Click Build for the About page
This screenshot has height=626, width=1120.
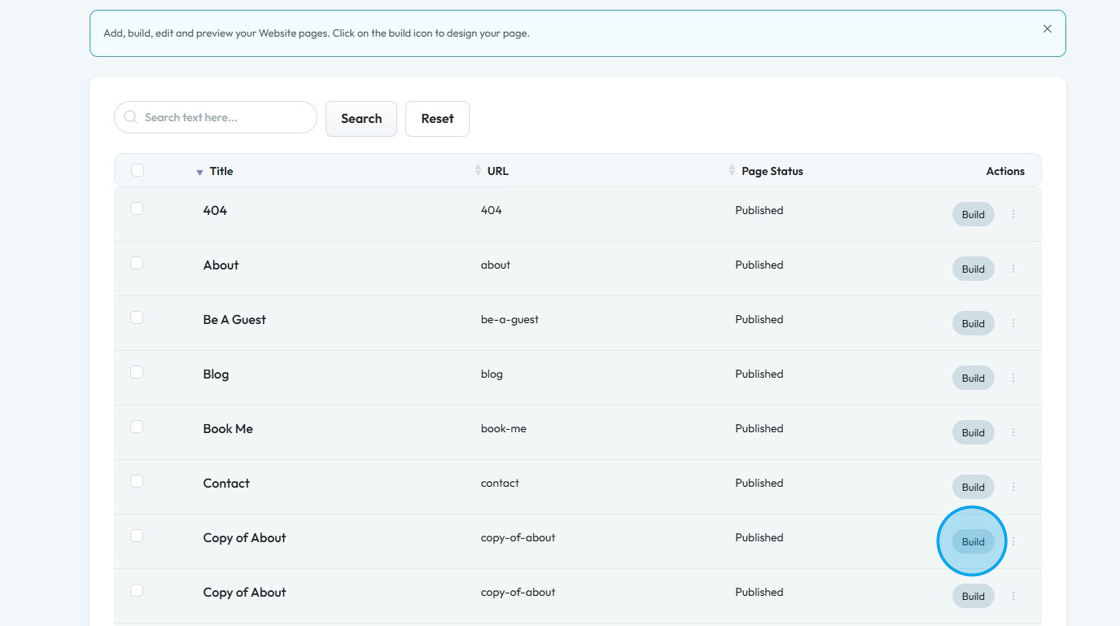point(973,269)
